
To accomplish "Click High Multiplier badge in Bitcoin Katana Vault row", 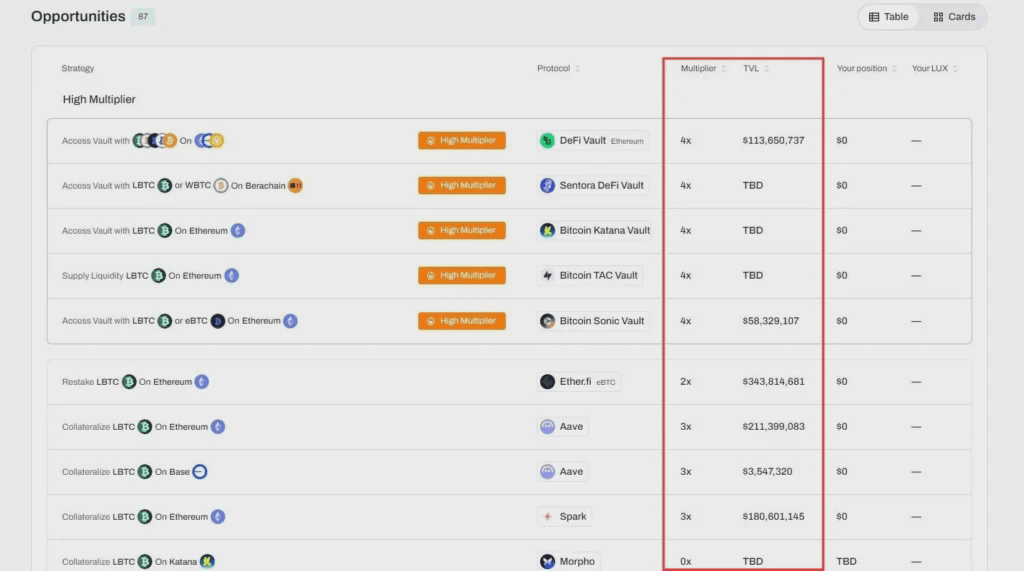I will click(x=462, y=231).
